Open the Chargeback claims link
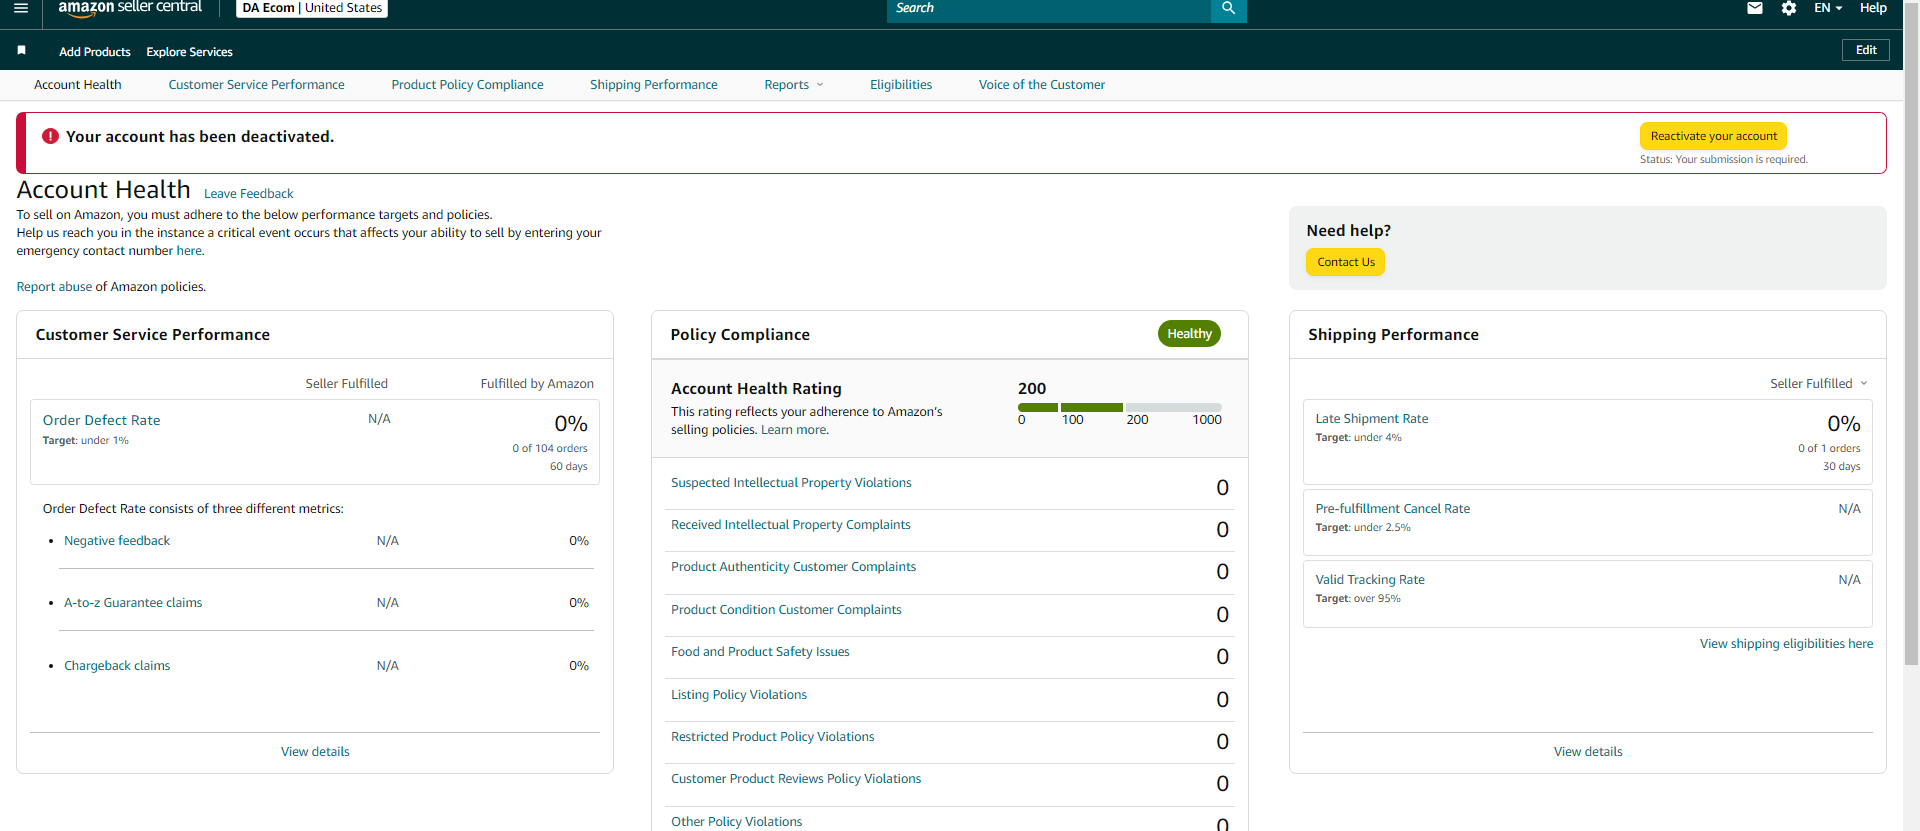Screen dimensions: 1920x831 coord(117,666)
